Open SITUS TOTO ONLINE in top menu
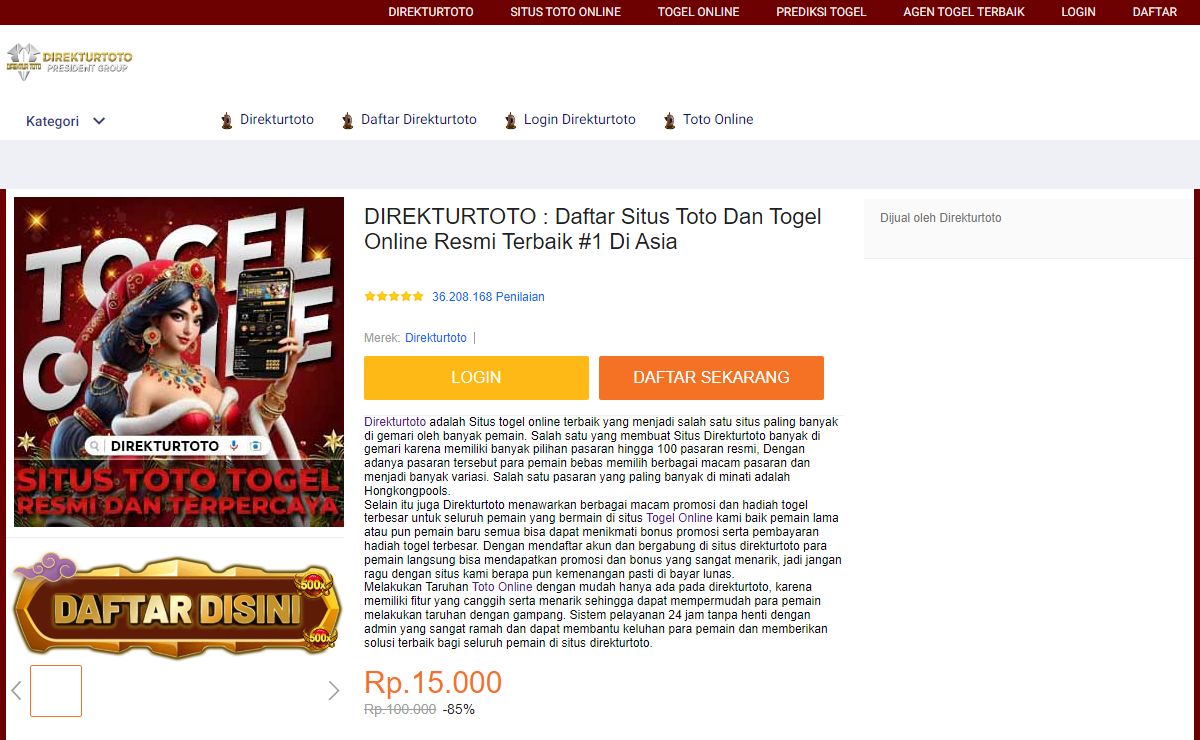Screen dimensions: 1200x740 tap(565, 12)
